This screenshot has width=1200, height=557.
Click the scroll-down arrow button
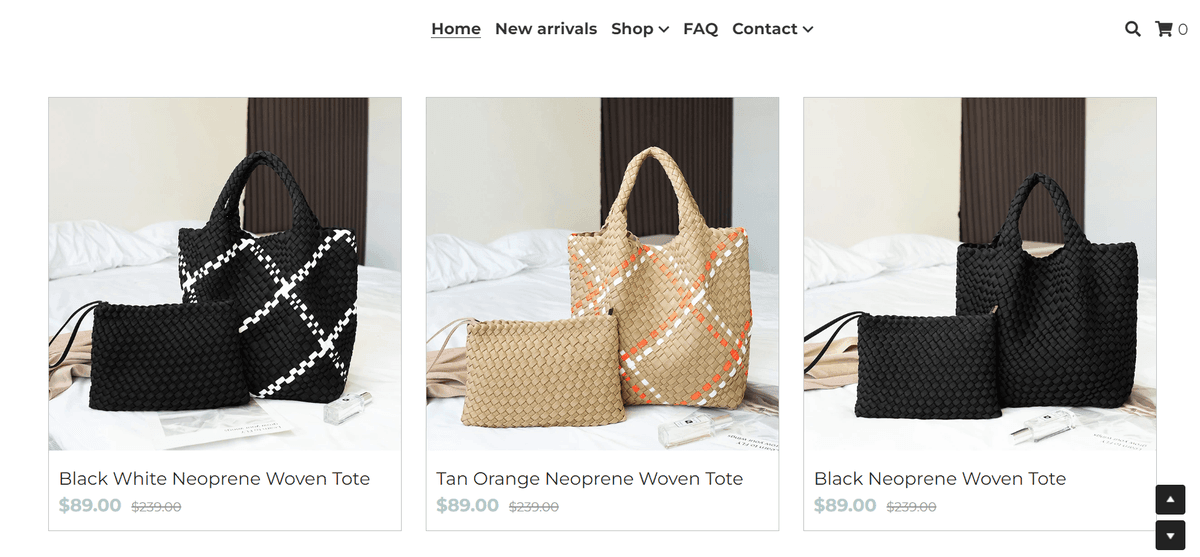click(1170, 535)
